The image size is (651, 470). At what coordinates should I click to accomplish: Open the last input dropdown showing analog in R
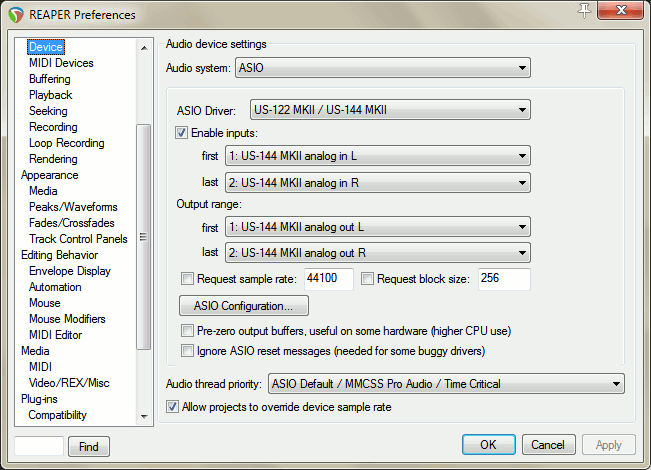[x=378, y=183]
